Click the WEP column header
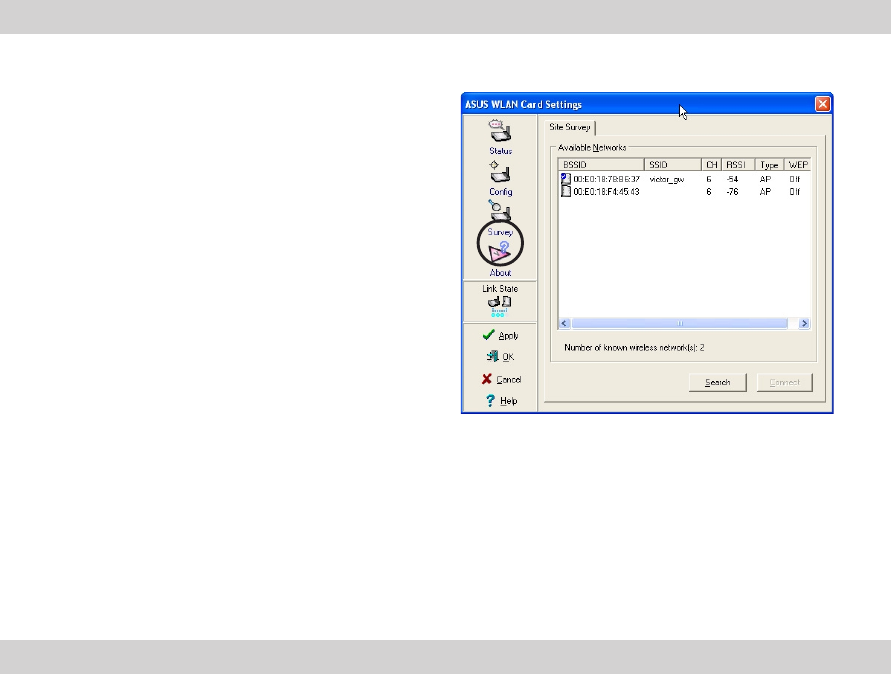The height and width of the screenshot is (674, 891). point(797,165)
